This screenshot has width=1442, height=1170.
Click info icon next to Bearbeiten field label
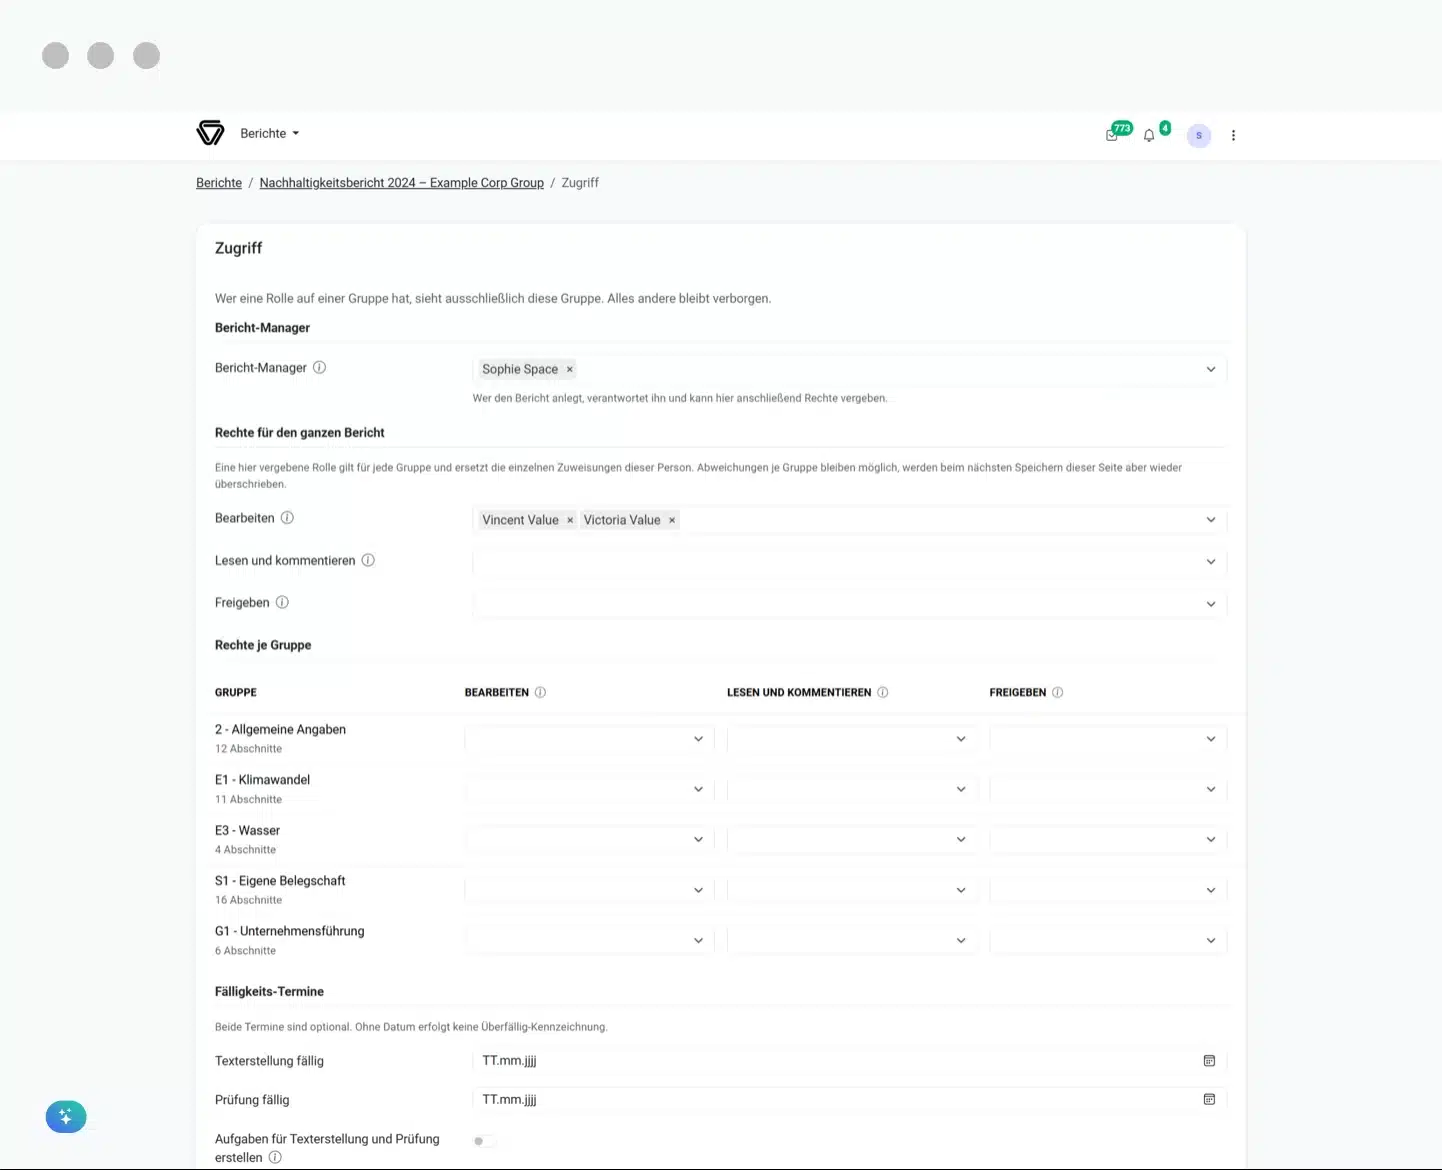coord(287,518)
